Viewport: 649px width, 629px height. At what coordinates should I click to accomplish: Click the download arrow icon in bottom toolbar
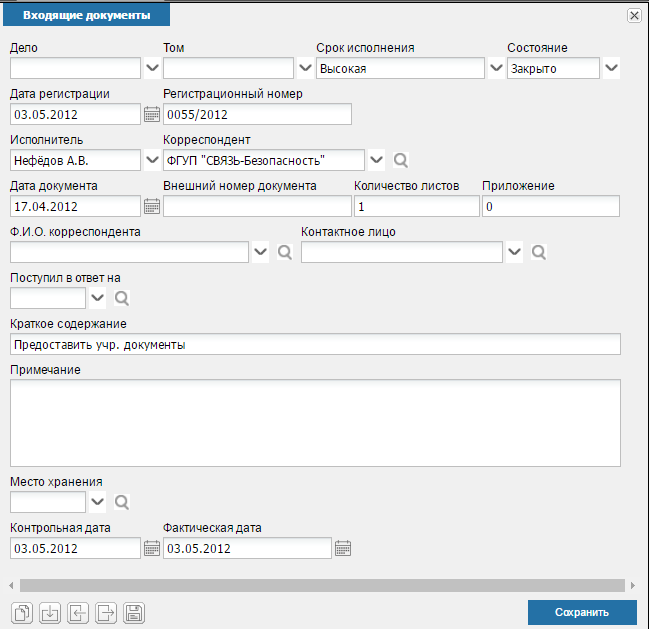click(x=50, y=612)
